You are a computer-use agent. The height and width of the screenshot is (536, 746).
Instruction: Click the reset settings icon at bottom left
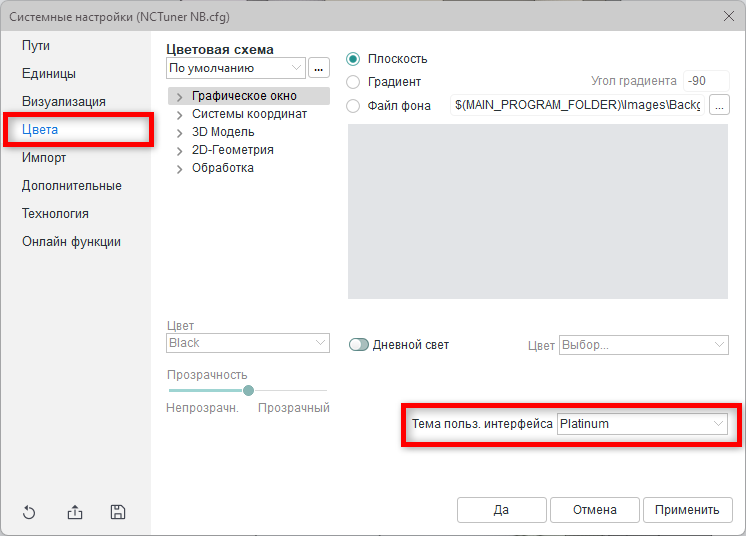(29, 513)
